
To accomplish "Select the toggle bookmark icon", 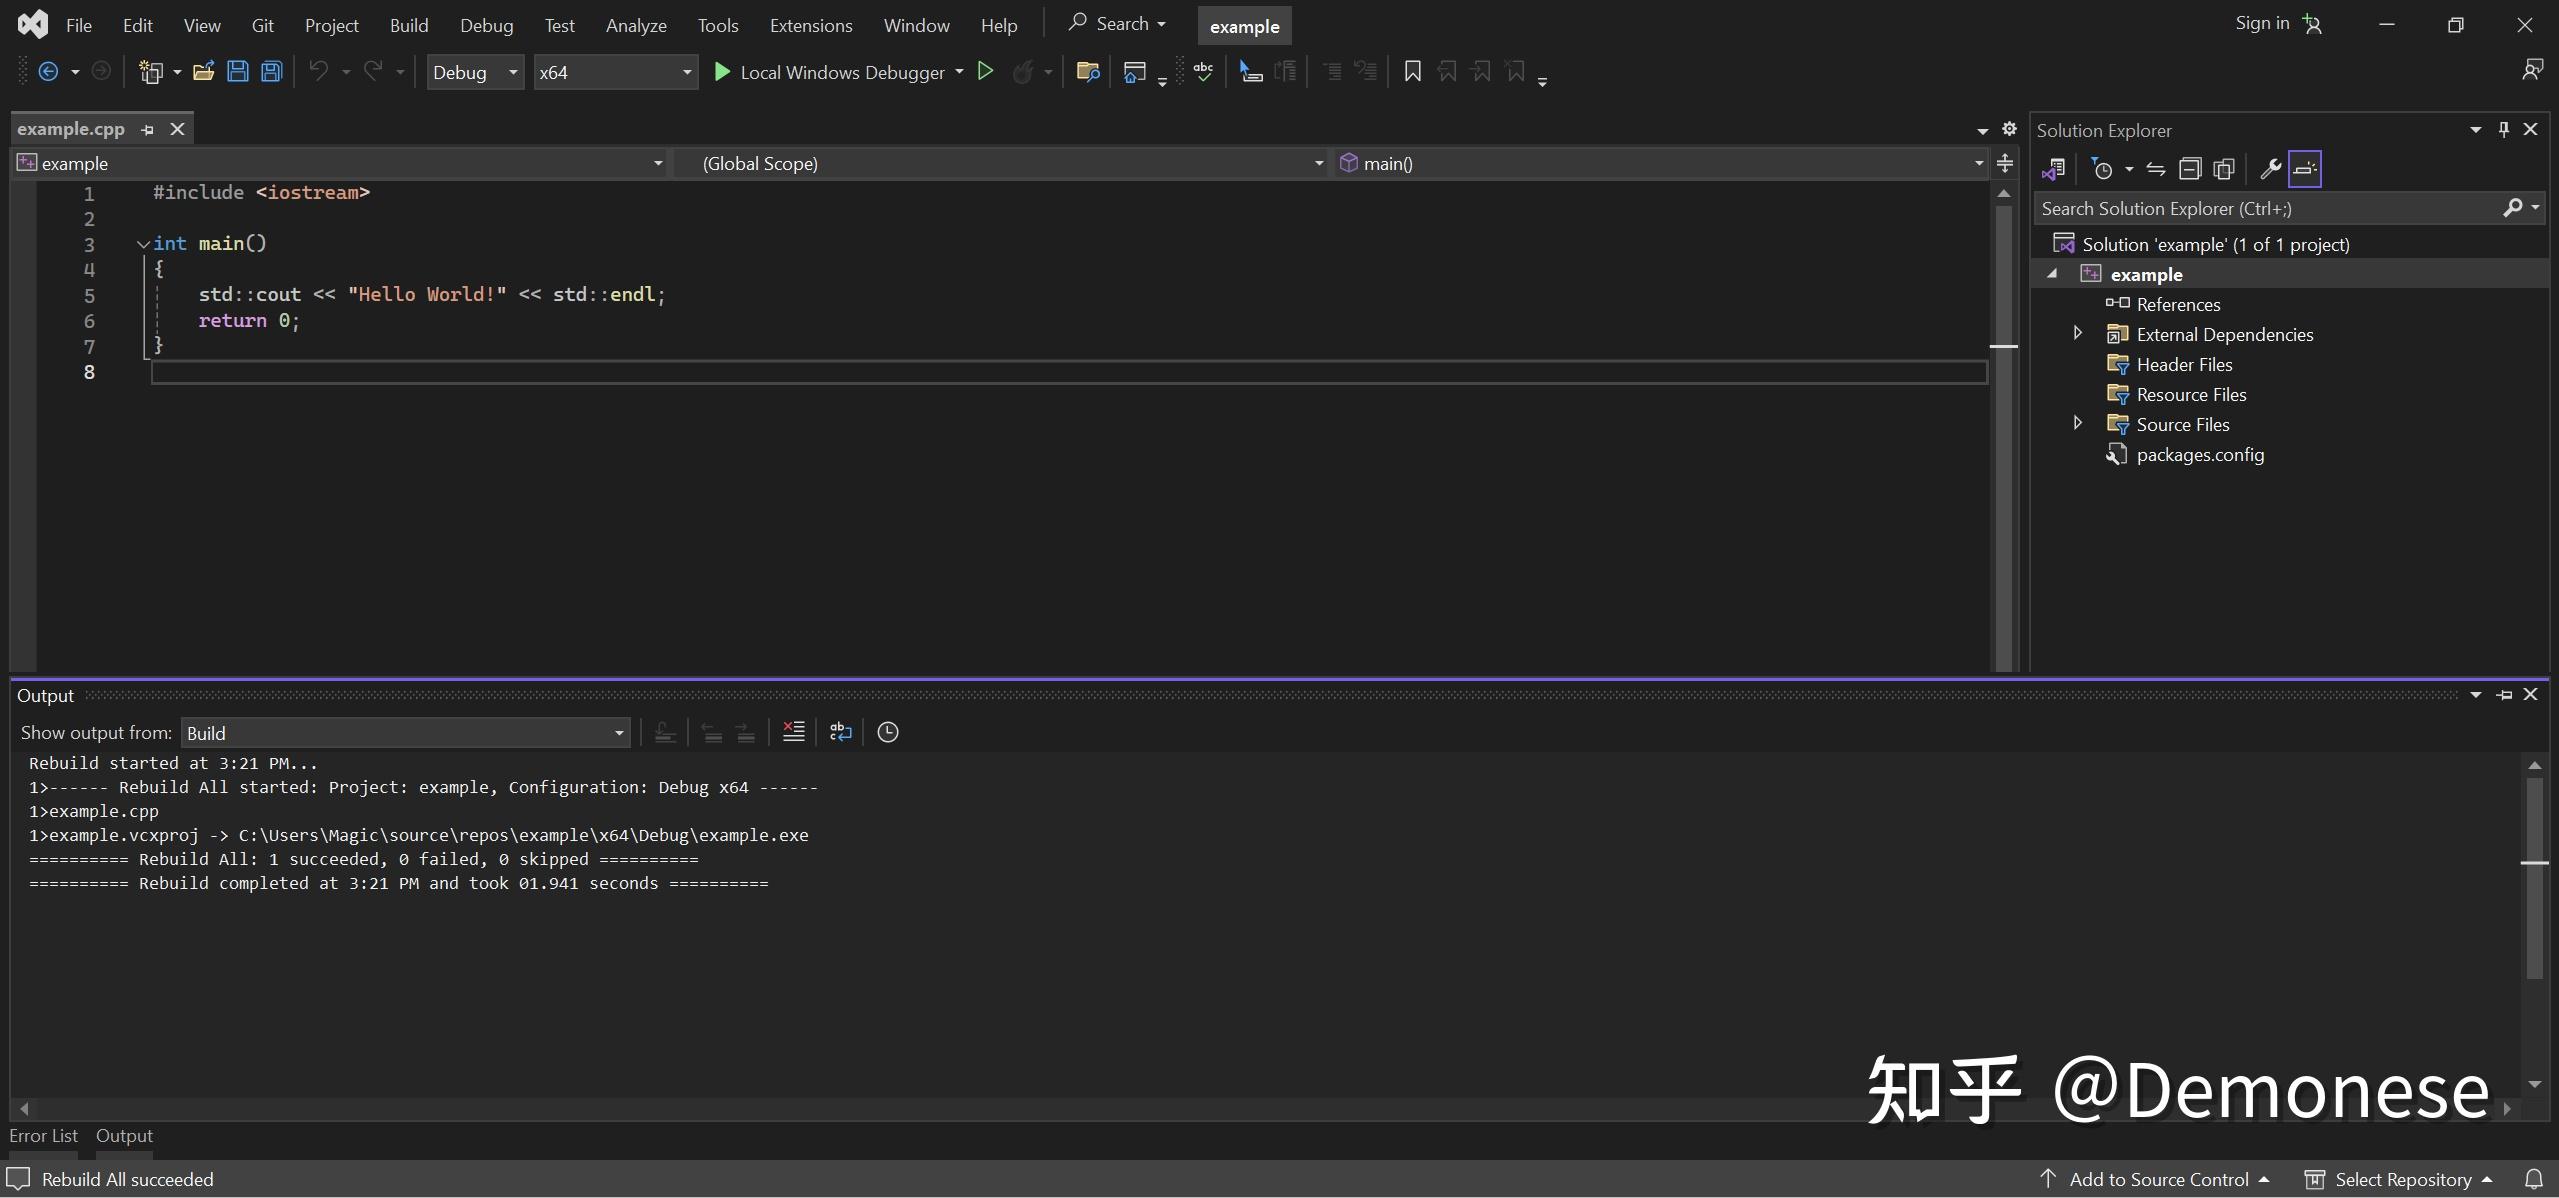I will (1411, 71).
